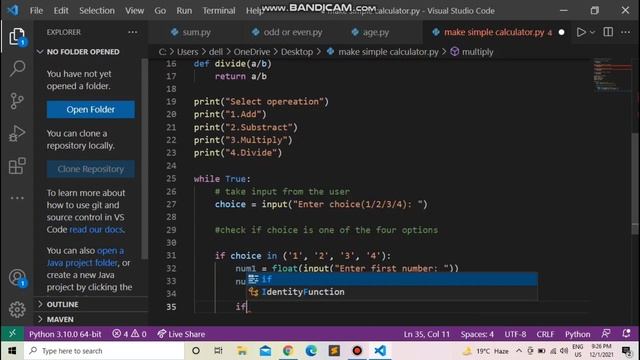Open the Run menu
Screen dimensions: 640x360
184,11
